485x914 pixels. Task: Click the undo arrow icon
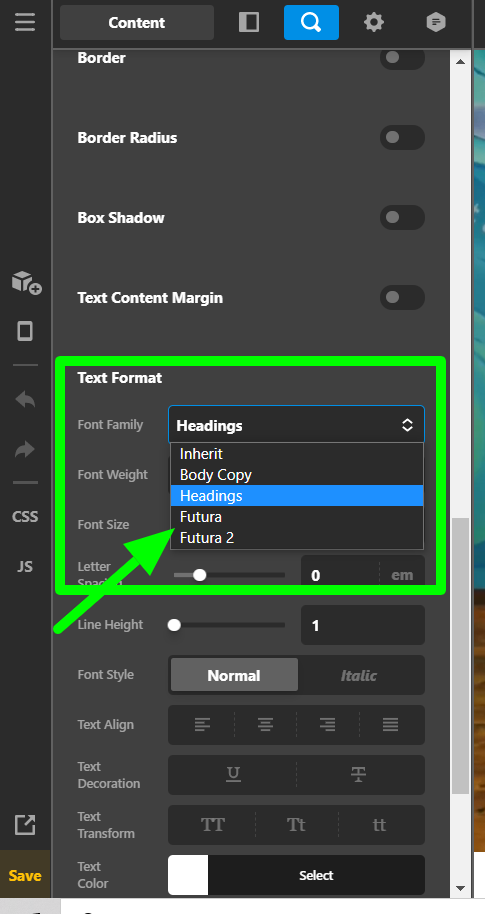pos(25,400)
